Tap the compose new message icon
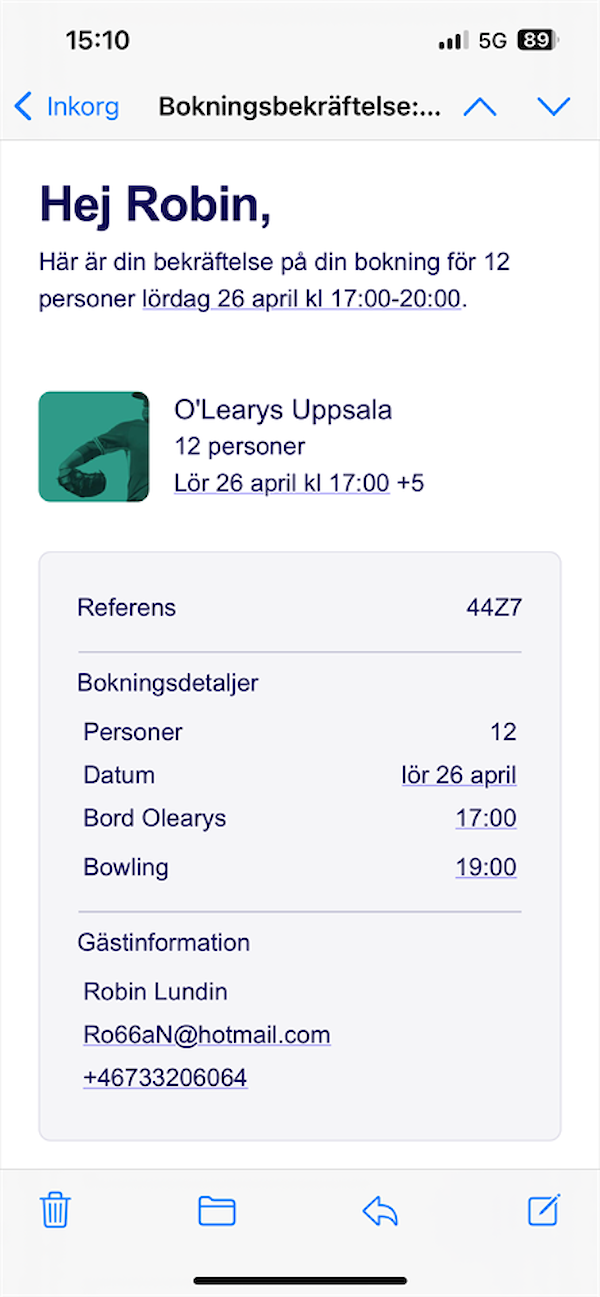Image resolution: width=600 pixels, height=1297 pixels. tap(544, 1210)
